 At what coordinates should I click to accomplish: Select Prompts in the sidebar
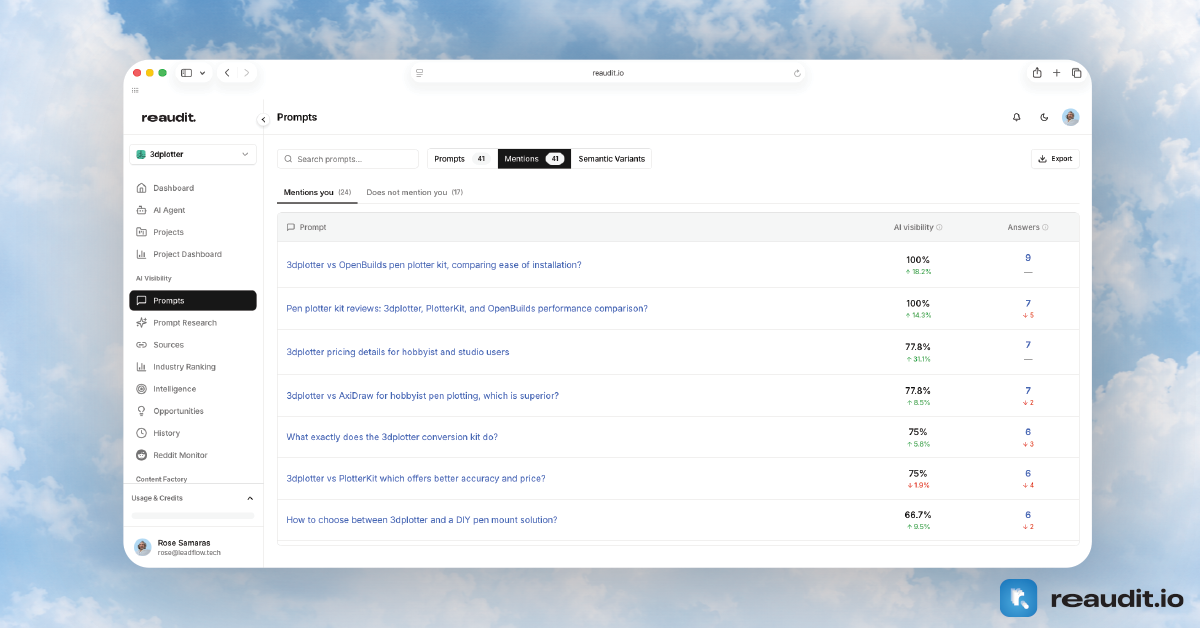[192, 300]
